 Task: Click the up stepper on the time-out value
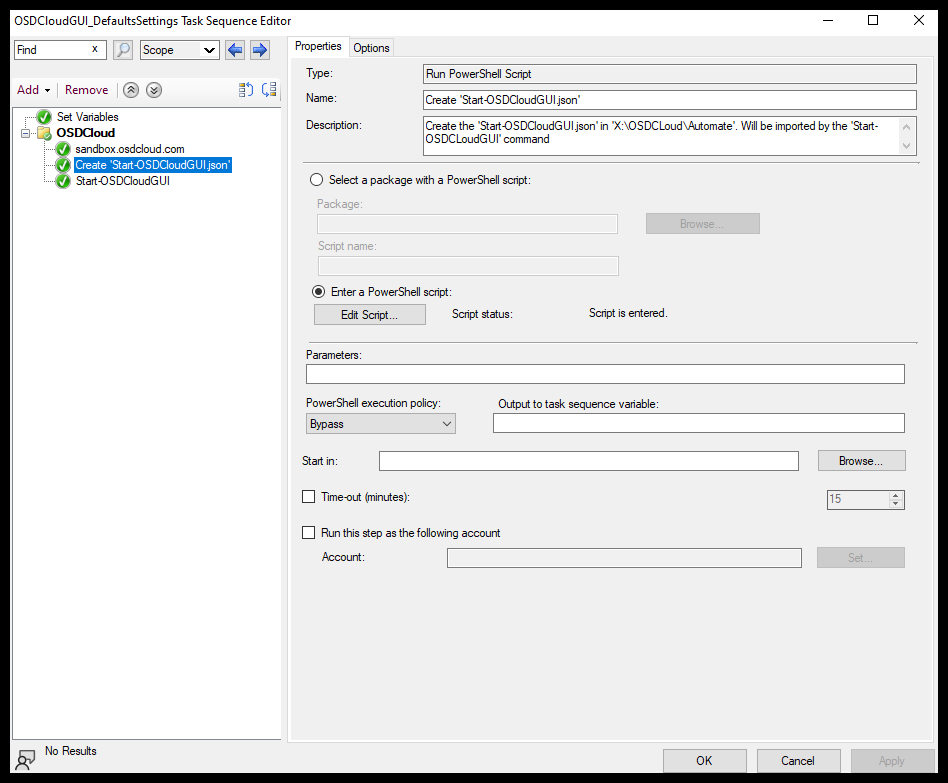pos(897,494)
